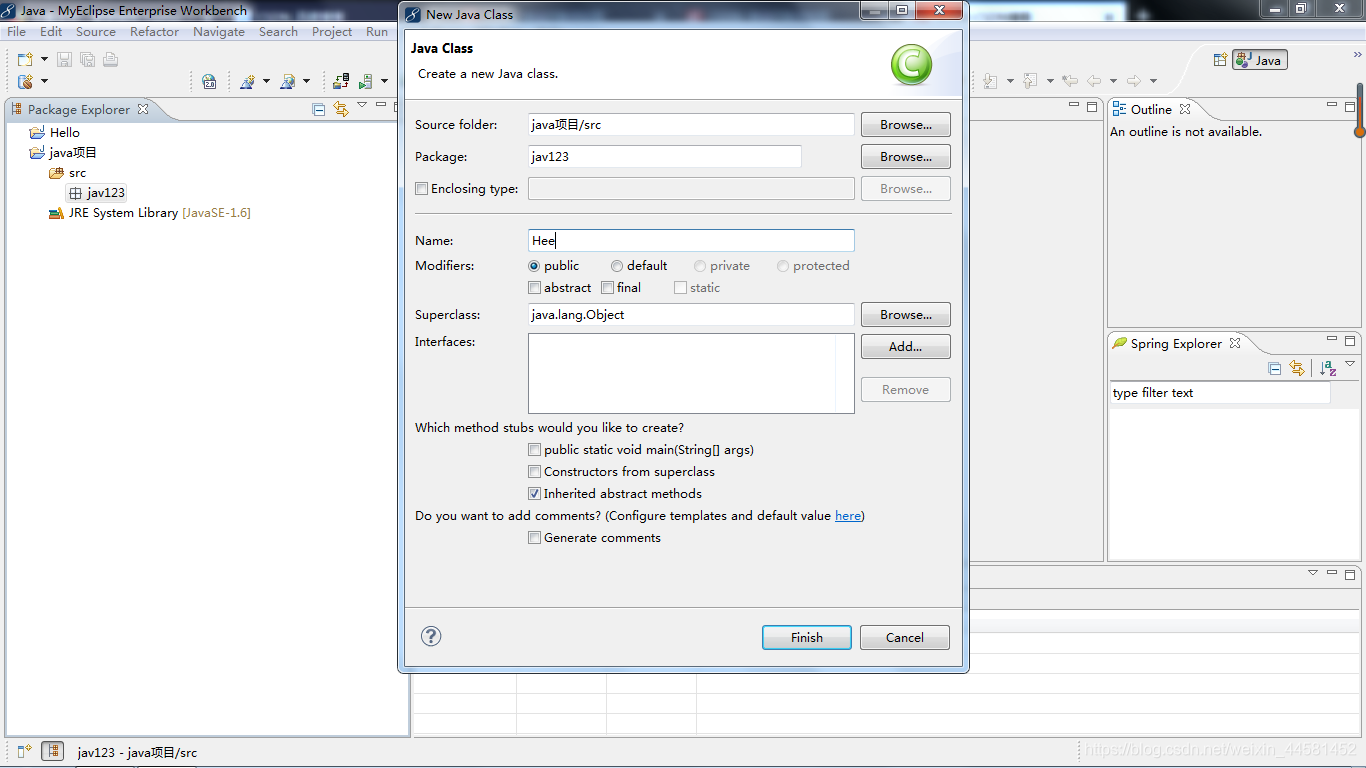The height and width of the screenshot is (768, 1366).
Task: Open Package Explorer view menu triangle
Action: (x=362, y=104)
